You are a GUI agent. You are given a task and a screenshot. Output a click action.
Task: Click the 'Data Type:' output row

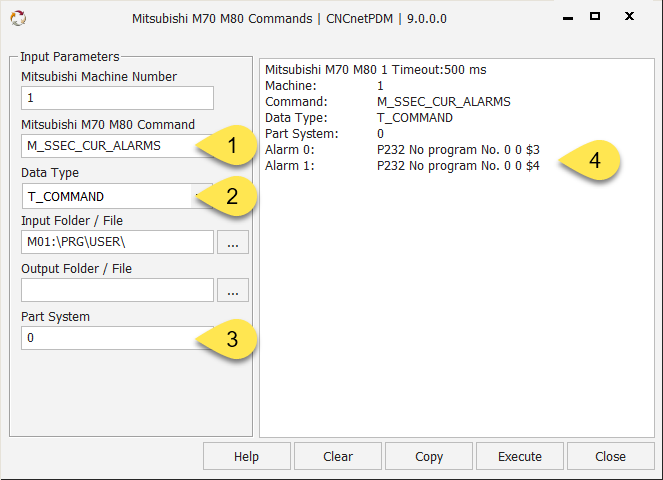[x=359, y=118]
